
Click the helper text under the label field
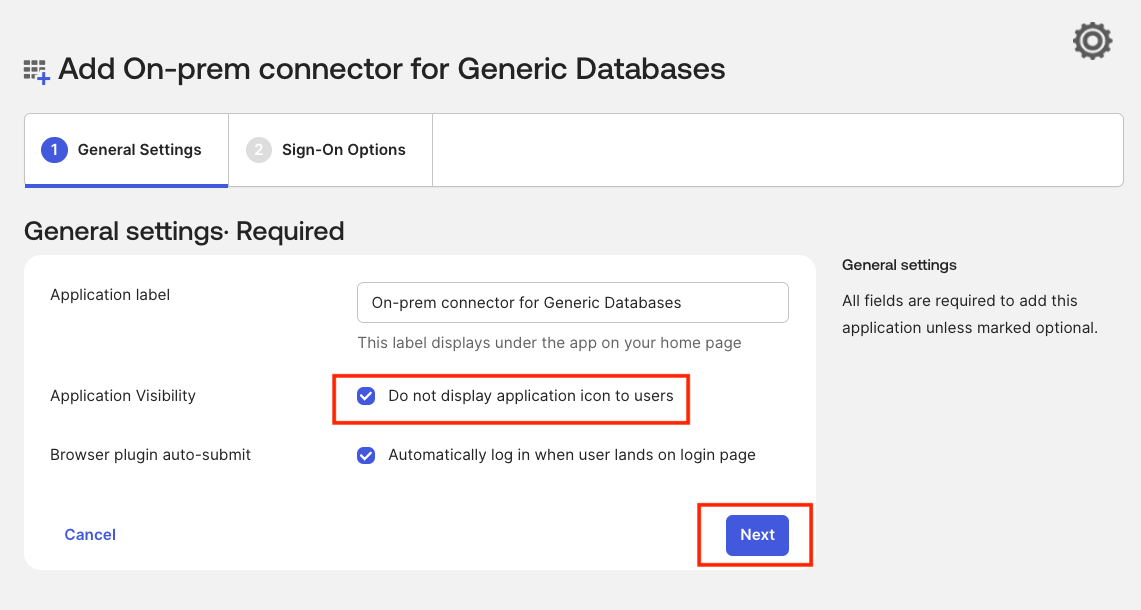[550, 343]
